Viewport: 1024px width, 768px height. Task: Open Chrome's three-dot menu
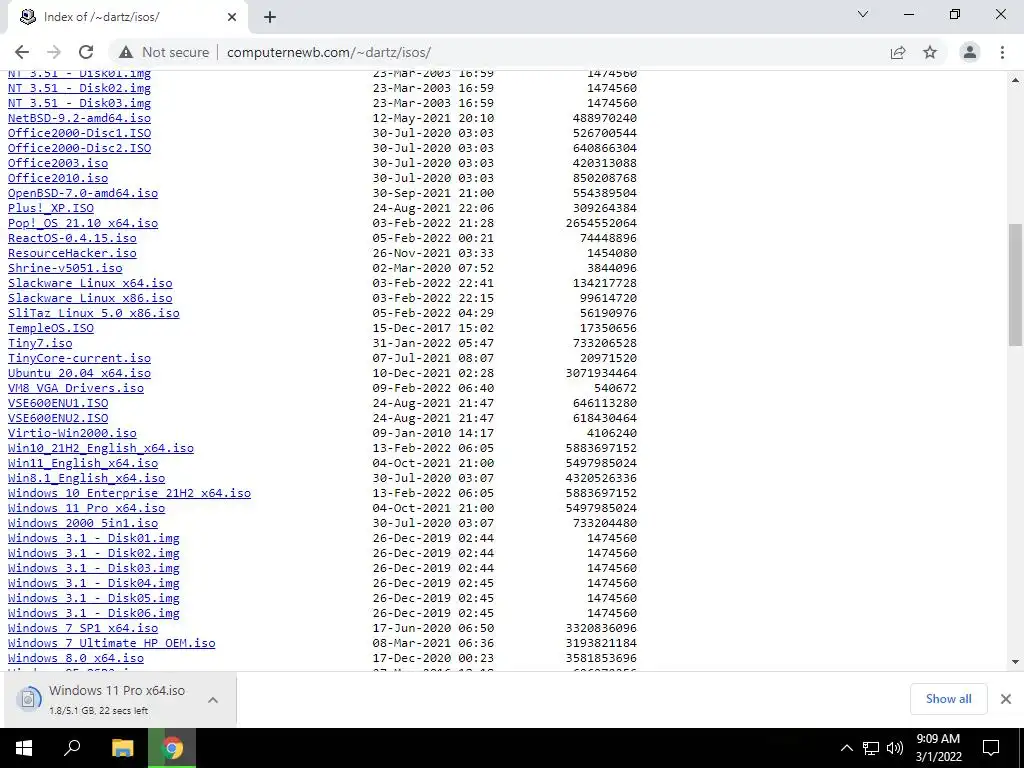tap(1002, 52)
